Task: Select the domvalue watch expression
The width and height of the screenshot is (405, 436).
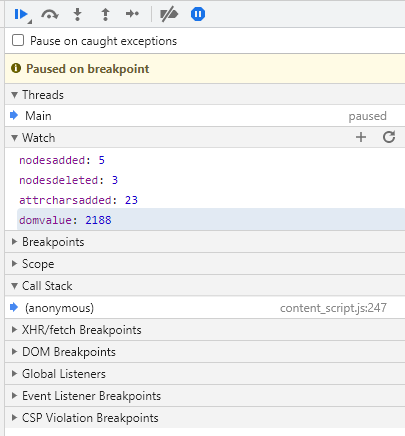Action: tap(211, 220)
